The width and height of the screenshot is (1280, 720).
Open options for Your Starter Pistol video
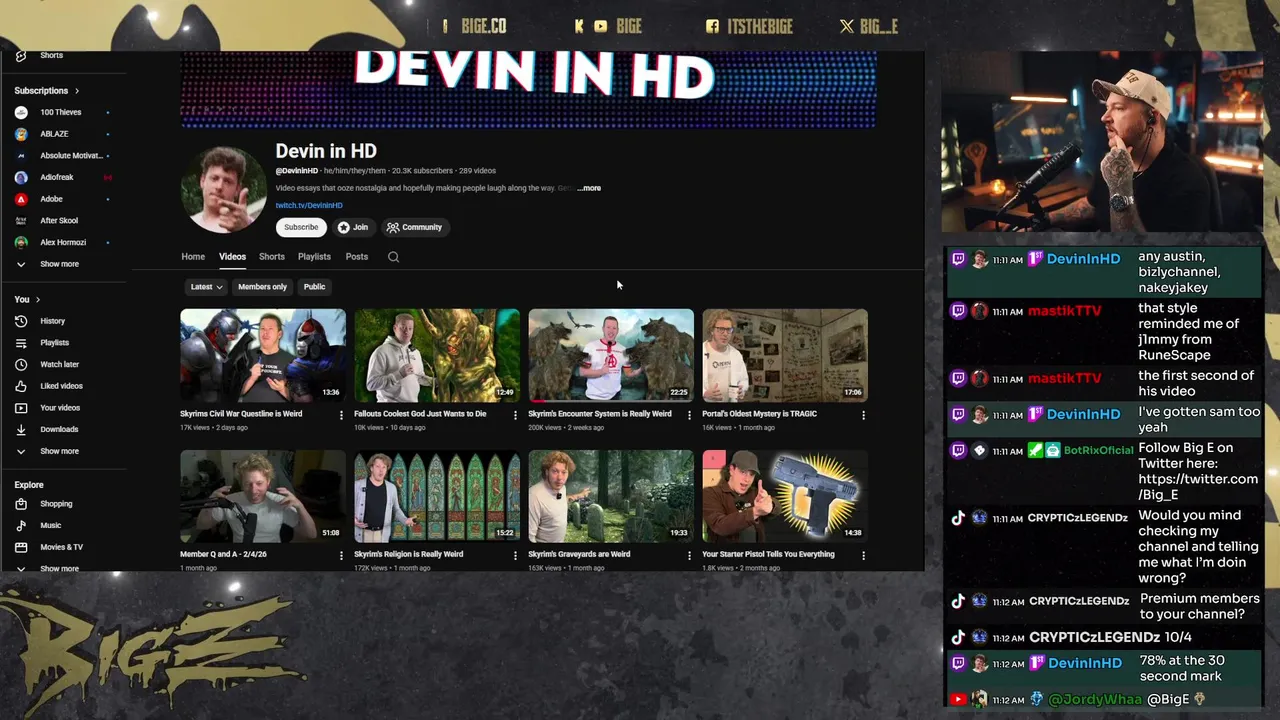[863, 555]
